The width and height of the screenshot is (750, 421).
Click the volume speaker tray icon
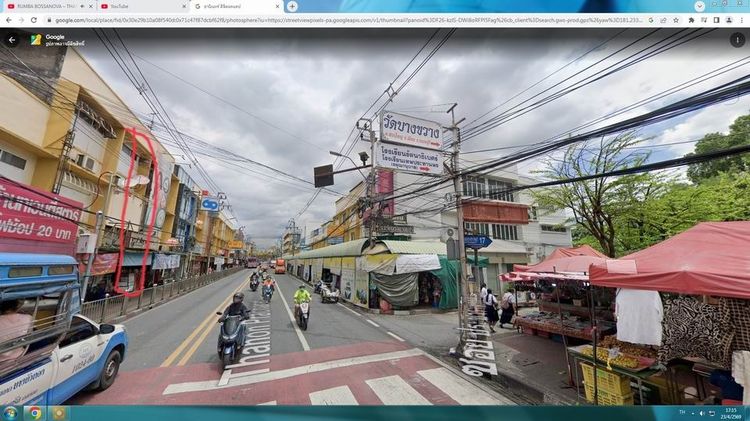click(702, 413)
